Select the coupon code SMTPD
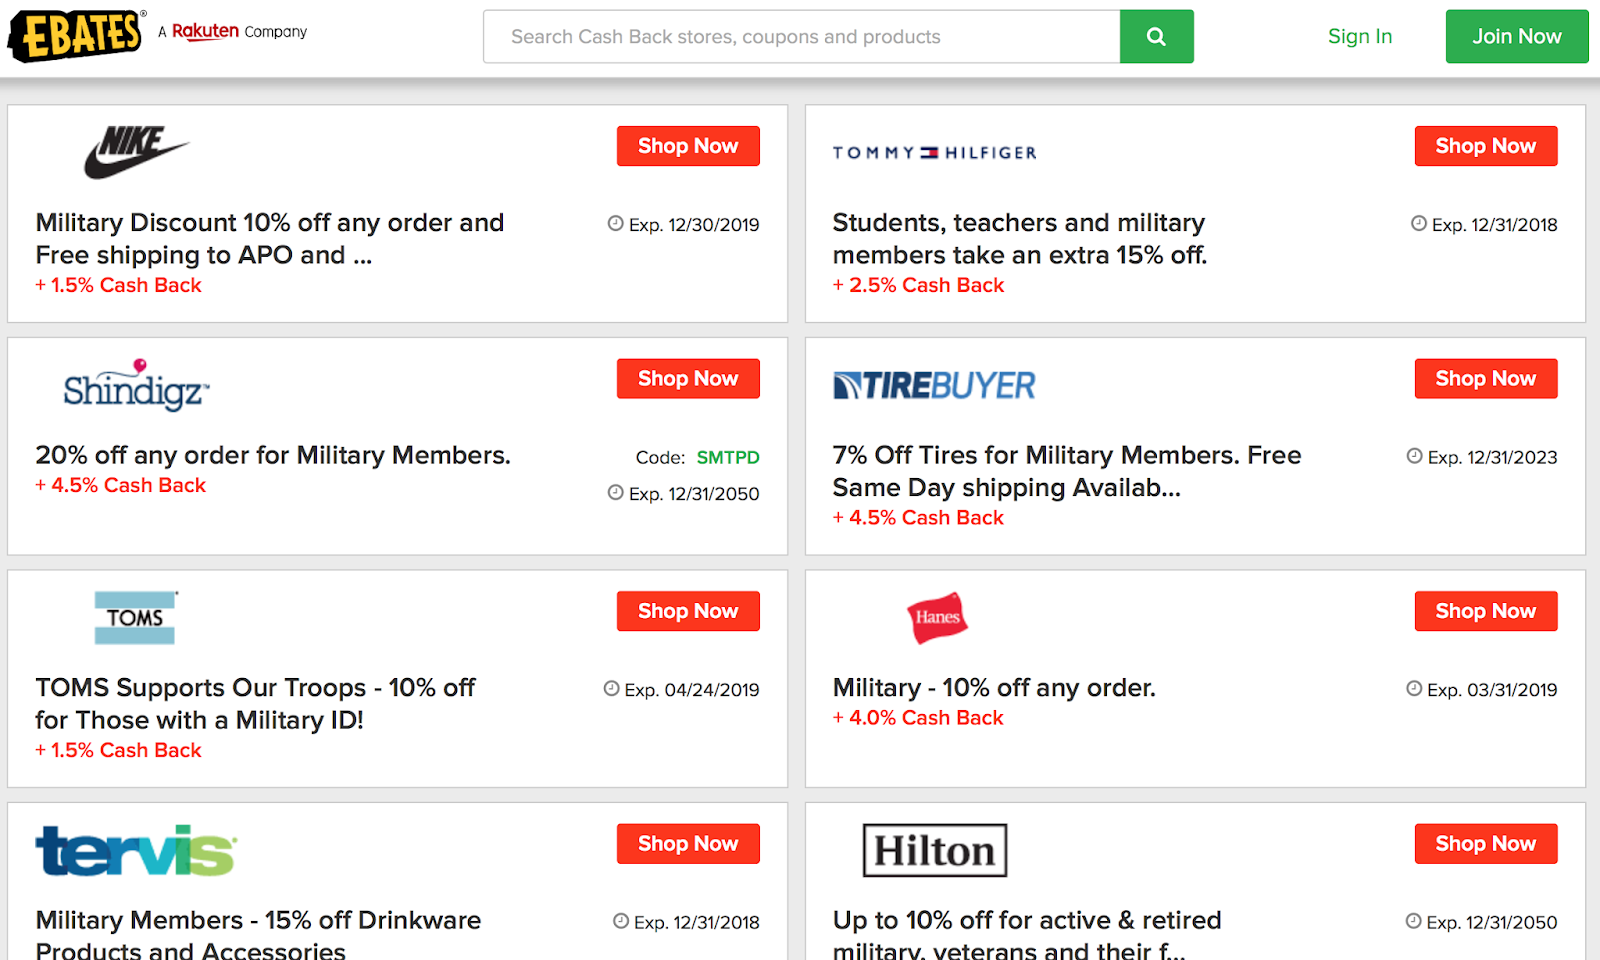Viewport: 1600px width, 960px height. pyautogui.click(x=727, y=457)
